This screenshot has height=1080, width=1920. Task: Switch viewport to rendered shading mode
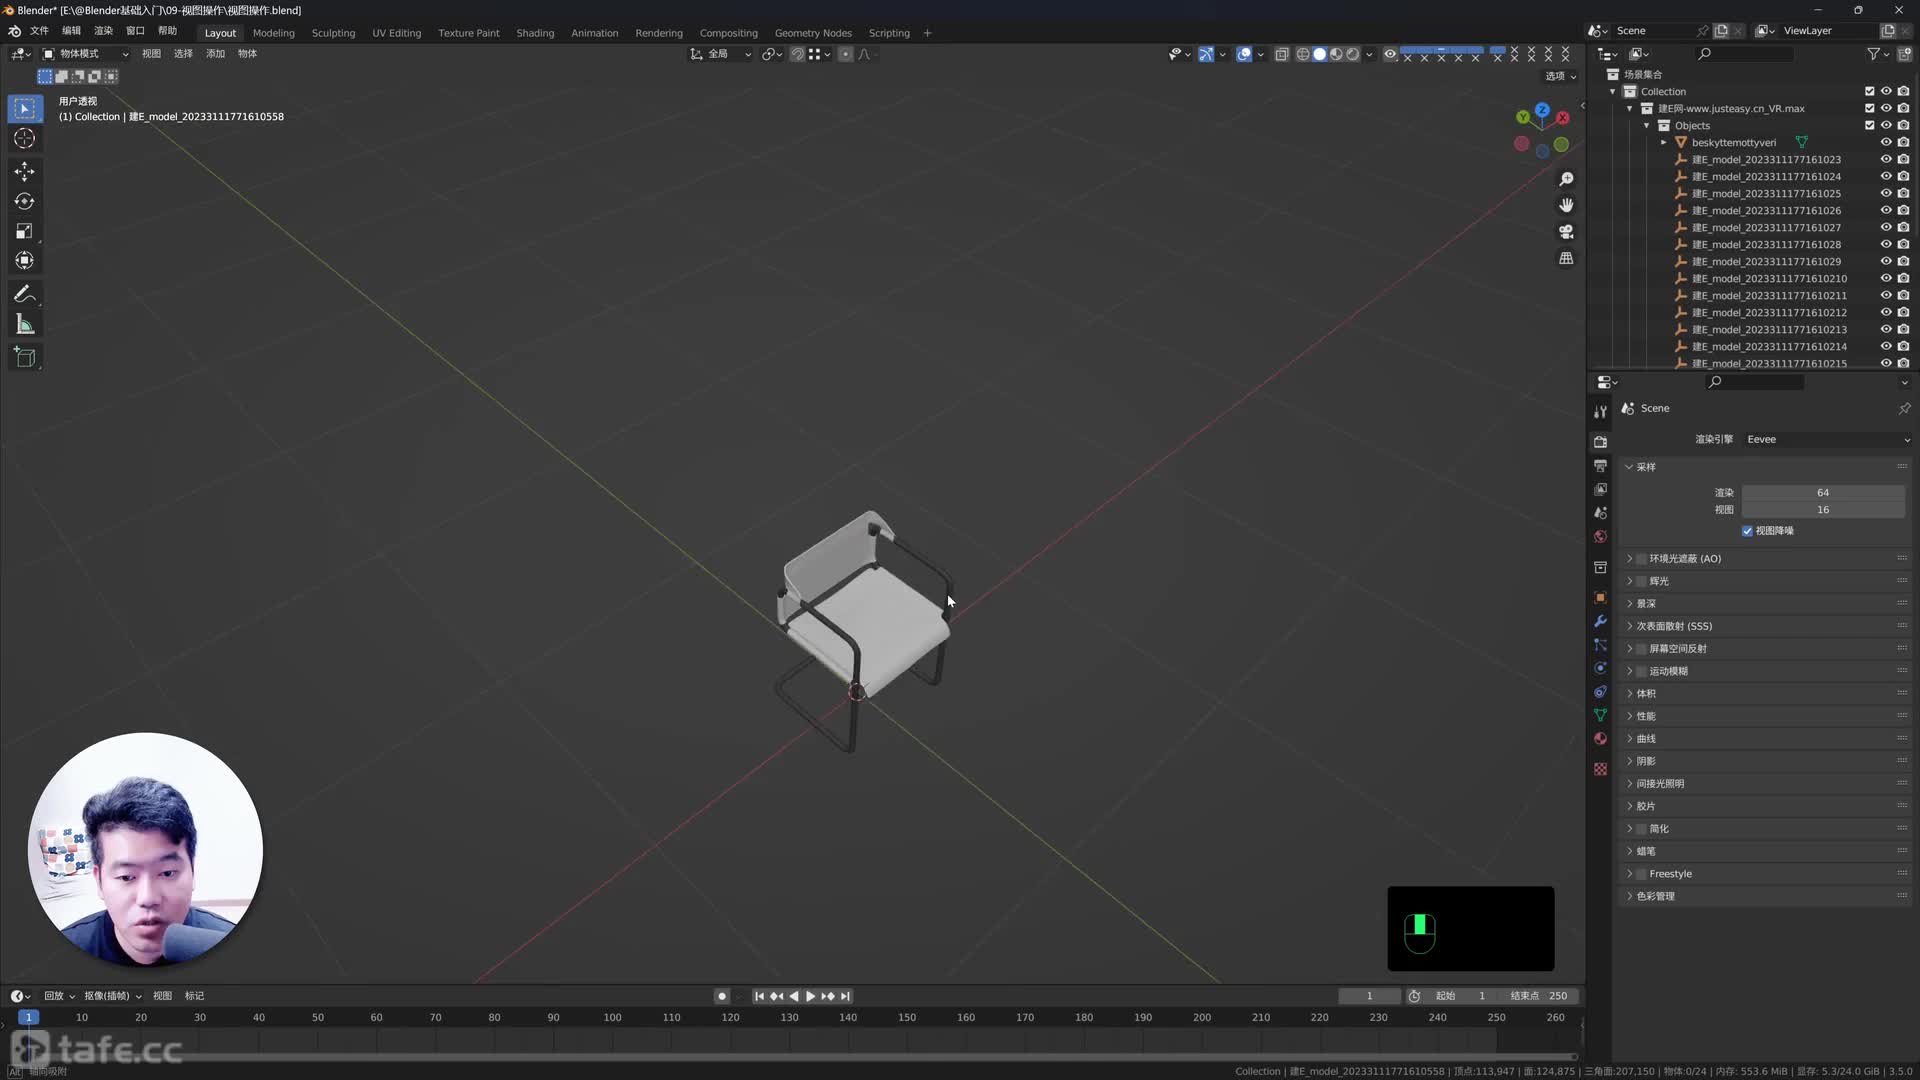(x=1353, y=54)
